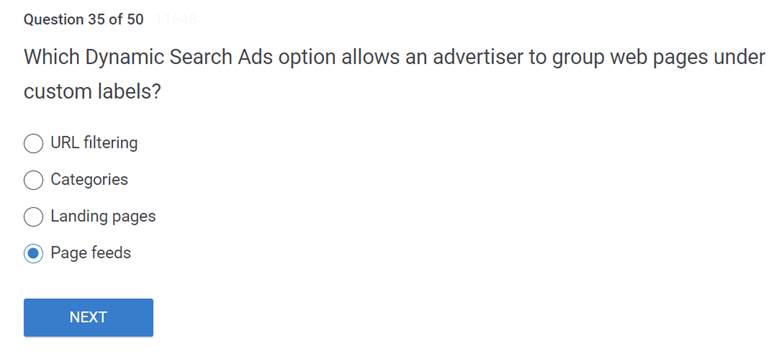The width and height of the screenshot is (774, 364).
Task: Click the "Page feeds" answer label
Action: [x=91, y=253]
